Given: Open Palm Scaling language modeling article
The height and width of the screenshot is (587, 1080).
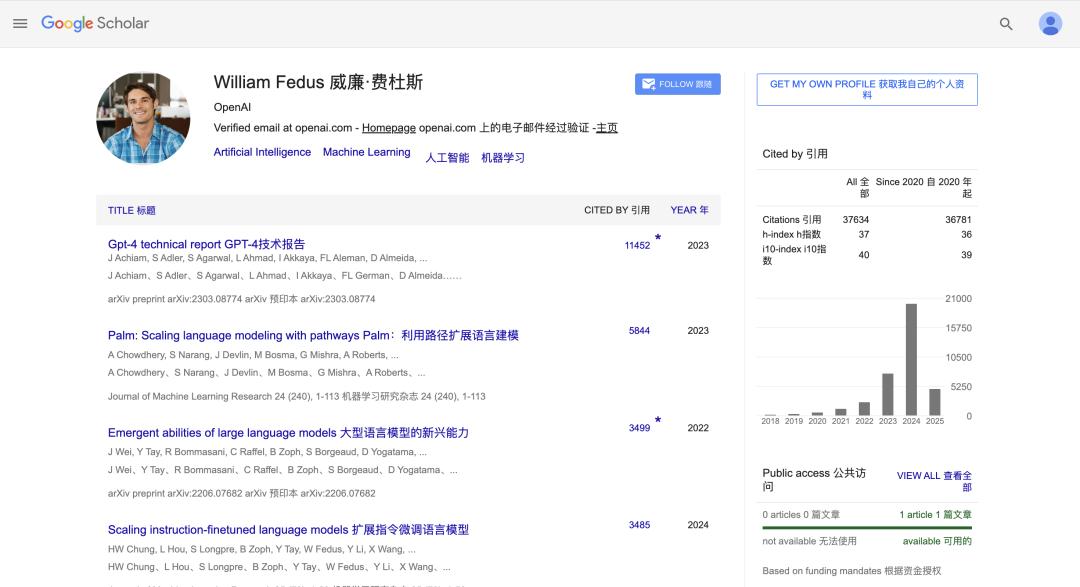Looking at the screenshot, I should coord(313,336).
